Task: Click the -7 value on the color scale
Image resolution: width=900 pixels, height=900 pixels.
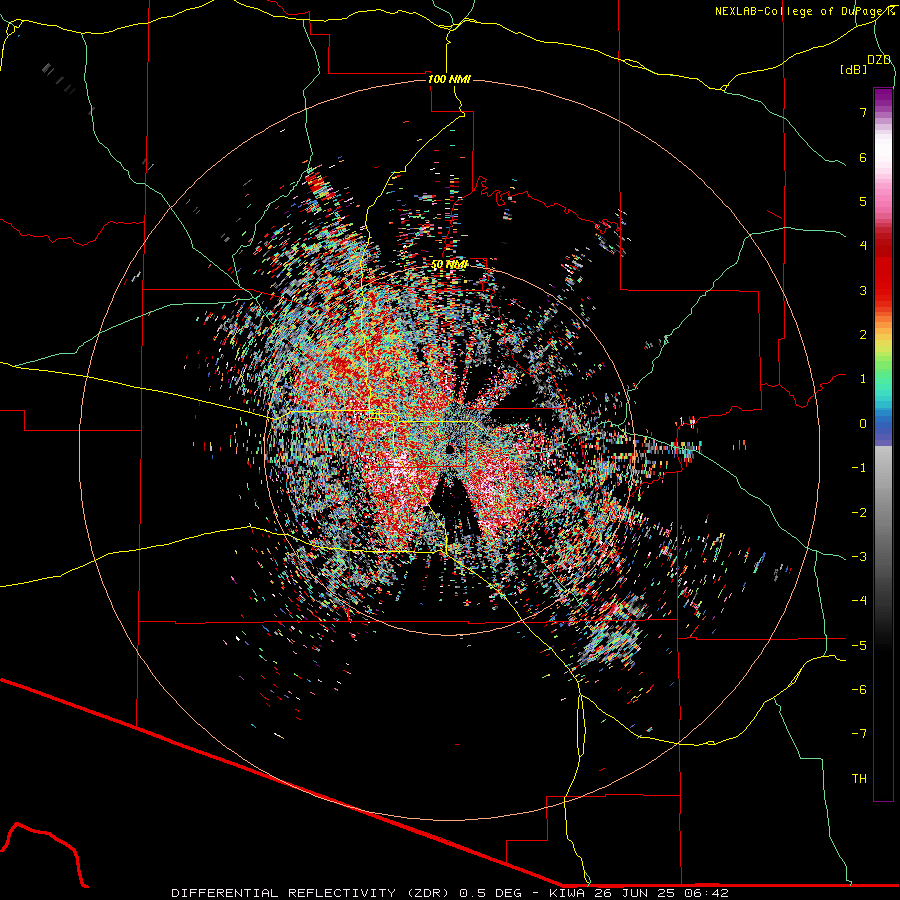Action: coord(859,734)
